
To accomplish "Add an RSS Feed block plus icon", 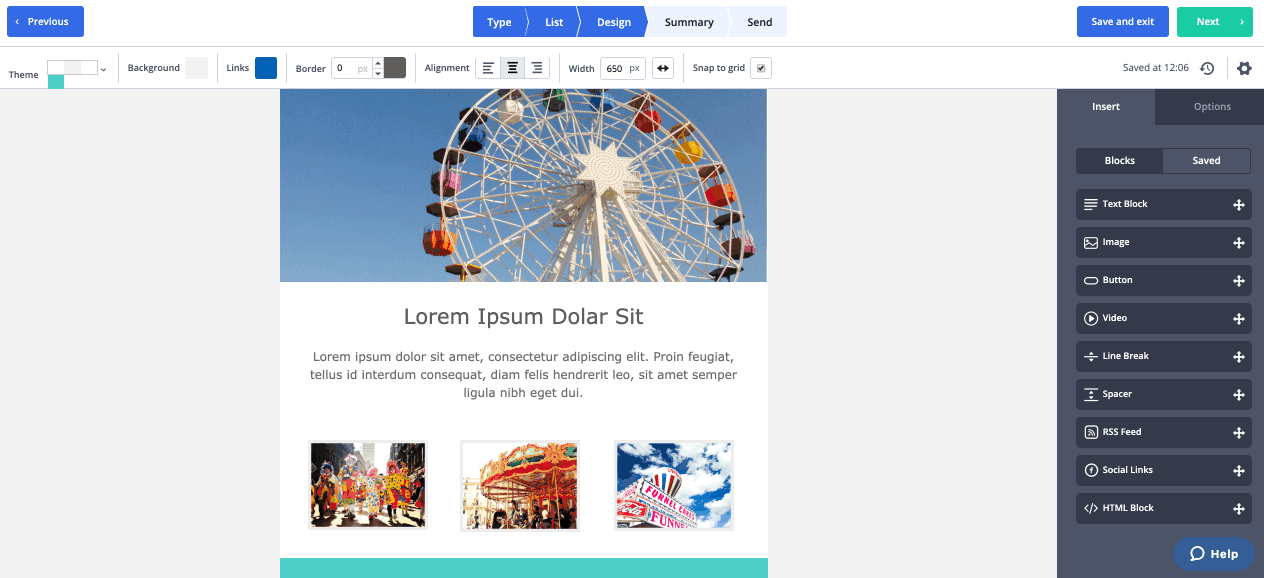I will (x=1238, y=433).
